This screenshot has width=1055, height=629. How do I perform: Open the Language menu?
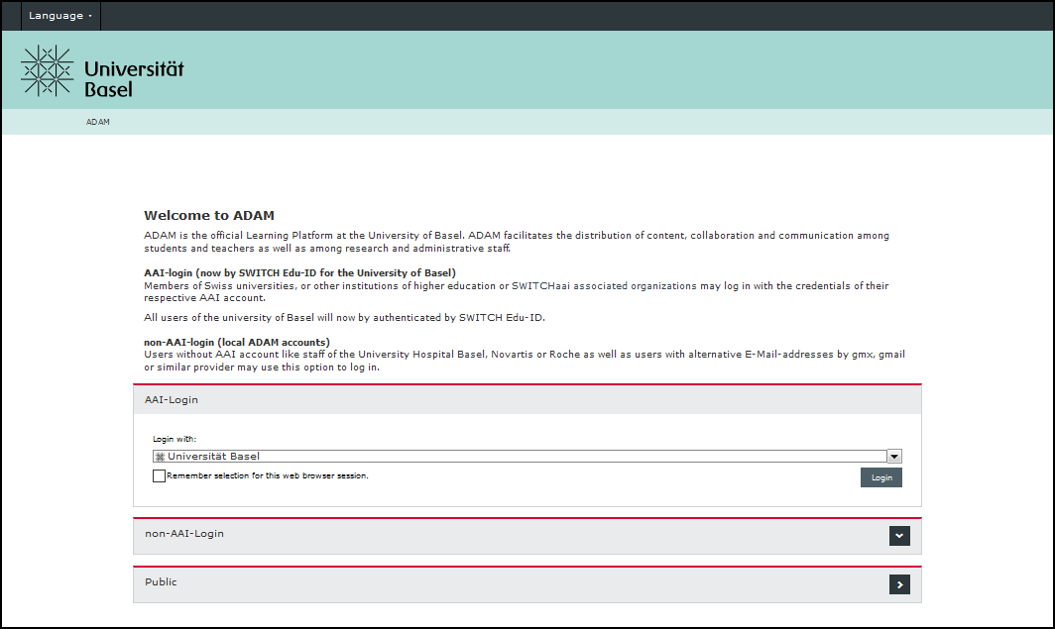click(56, 16)
